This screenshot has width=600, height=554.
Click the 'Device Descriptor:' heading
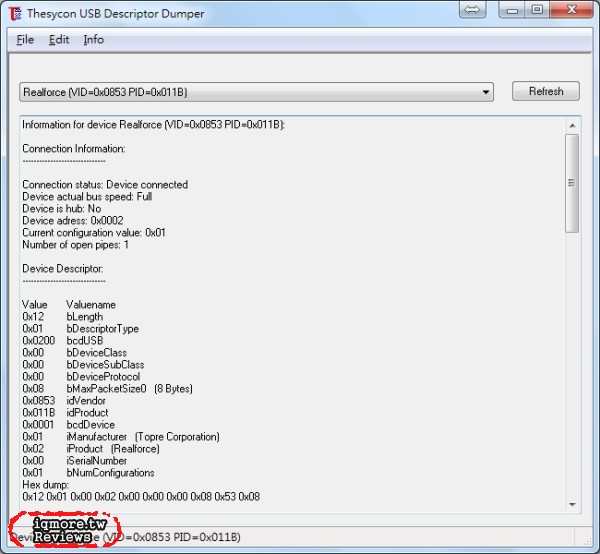pos(63,269)
